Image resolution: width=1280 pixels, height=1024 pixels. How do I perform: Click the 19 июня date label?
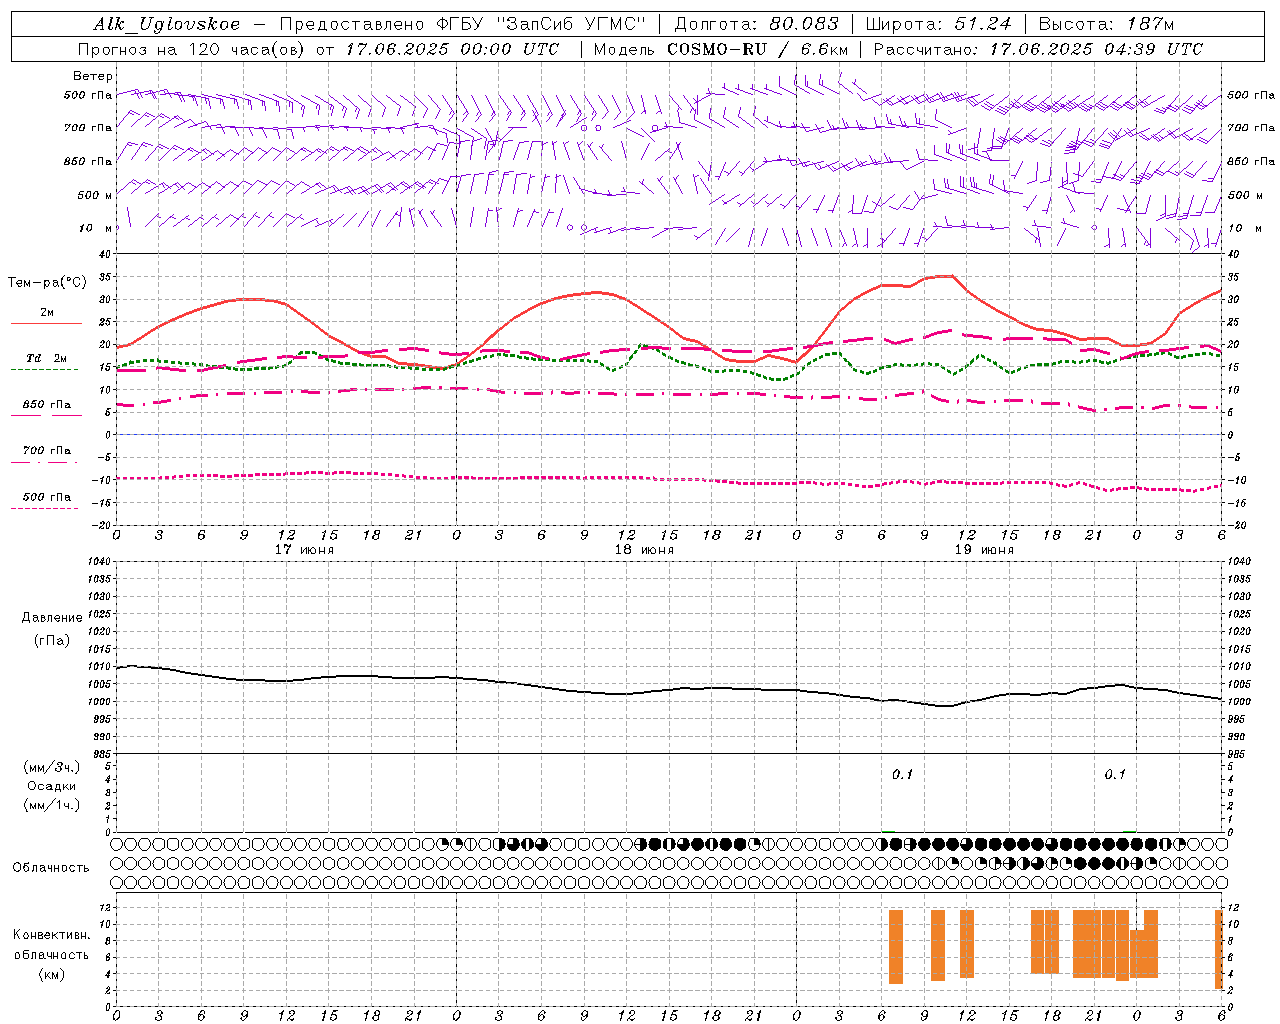[x=984, y=550]
